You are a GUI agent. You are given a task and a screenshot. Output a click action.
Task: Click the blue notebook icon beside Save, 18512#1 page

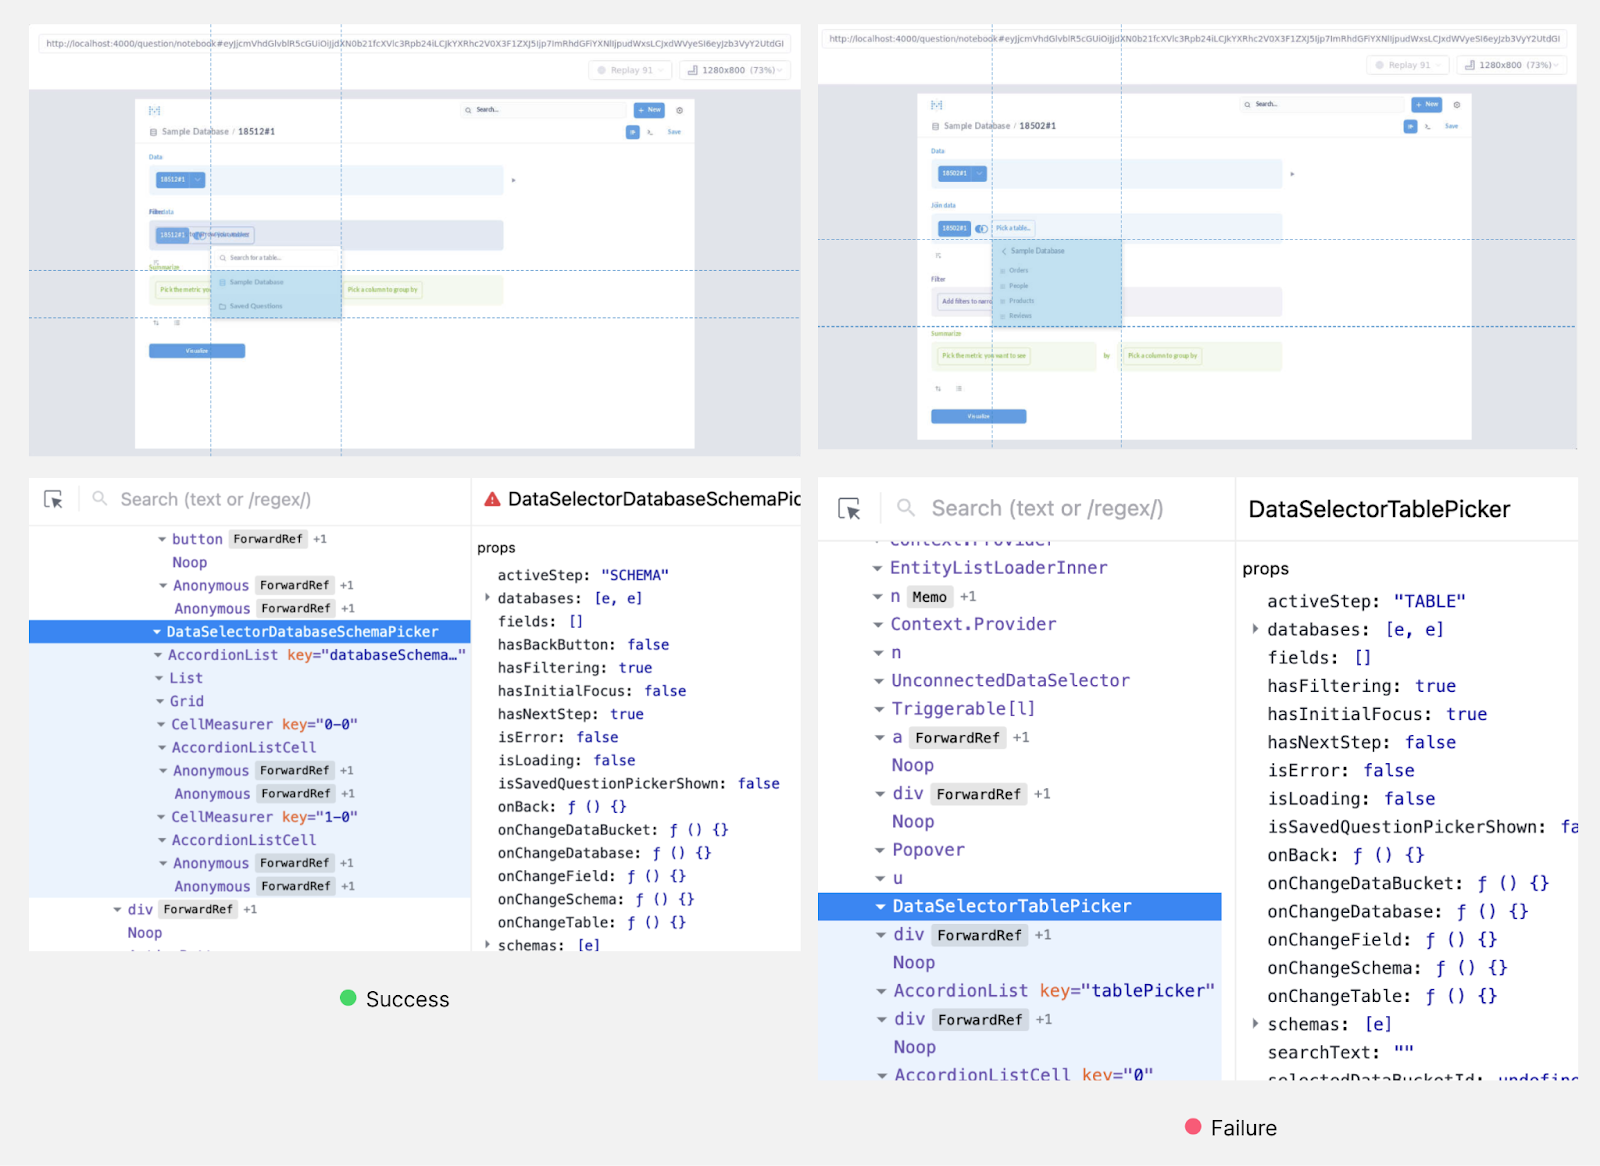633,132
